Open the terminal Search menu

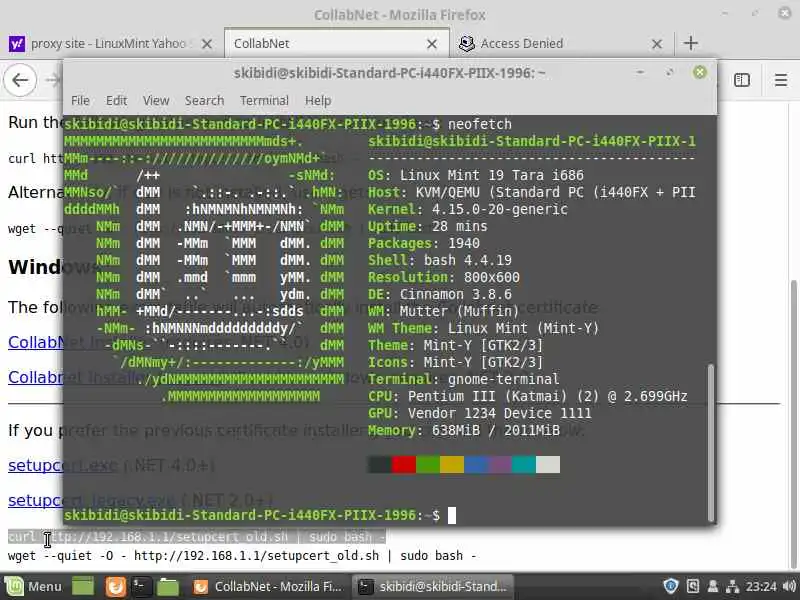tap(204, 101)
